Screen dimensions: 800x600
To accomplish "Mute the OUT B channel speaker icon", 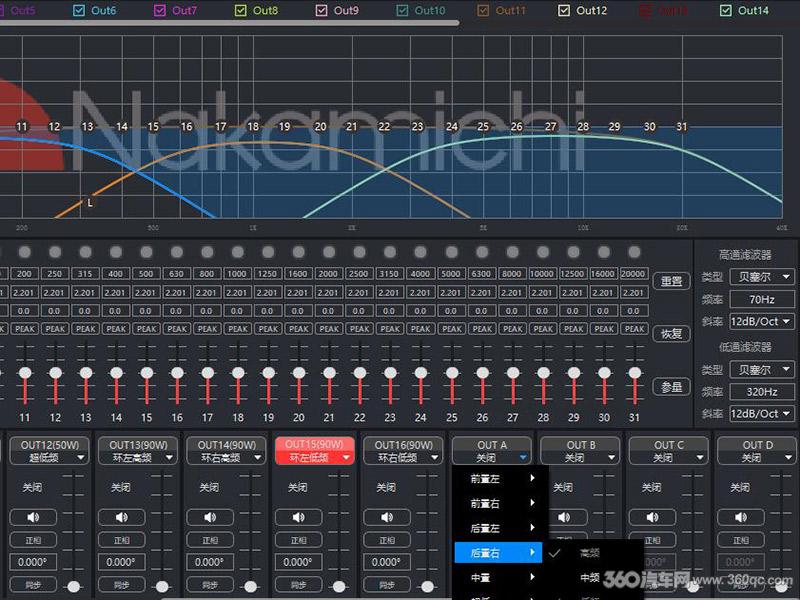I will click(564, 517).
